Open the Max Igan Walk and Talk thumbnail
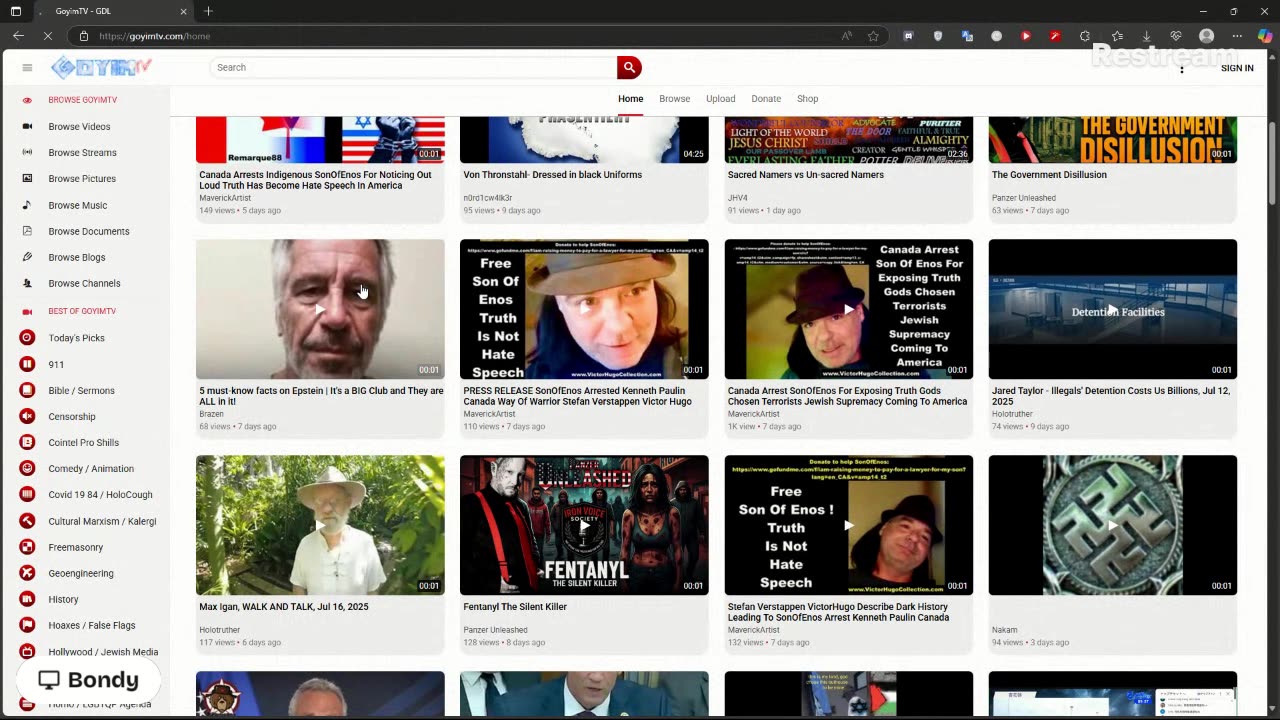This screenshot has height=720, width=1280. (320, 525)
